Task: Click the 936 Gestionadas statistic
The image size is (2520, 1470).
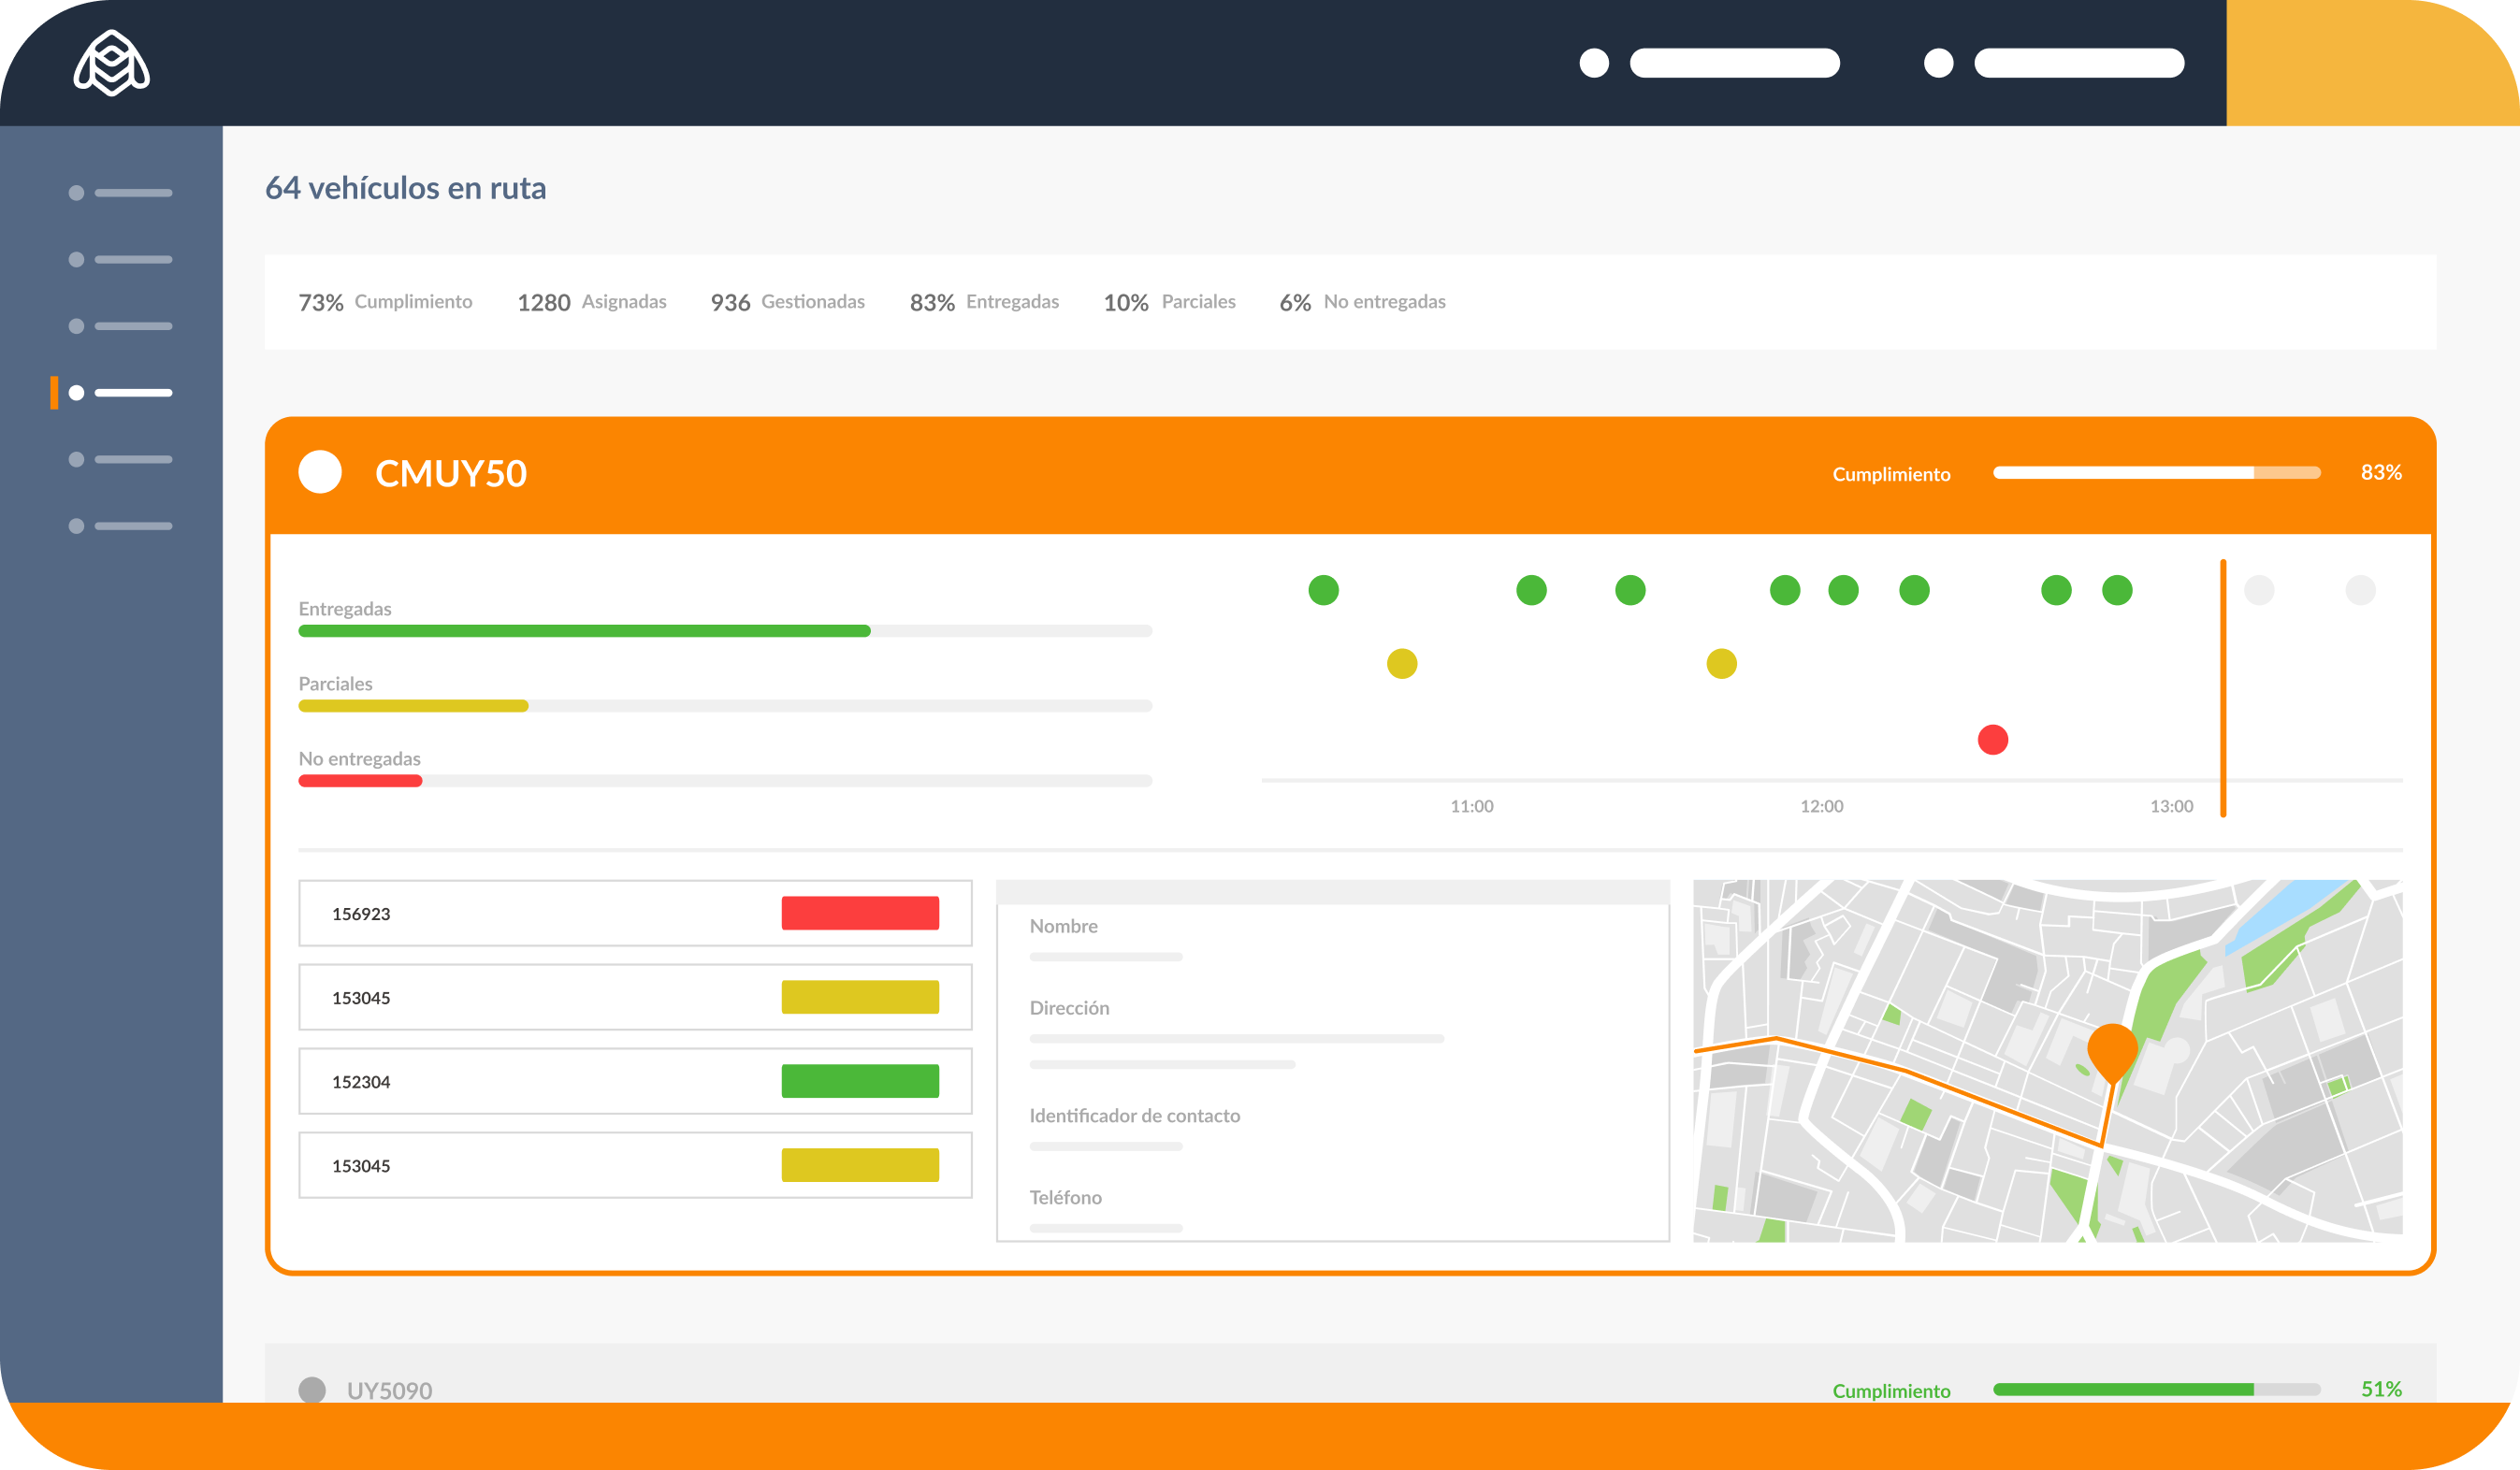Action: 788,301
